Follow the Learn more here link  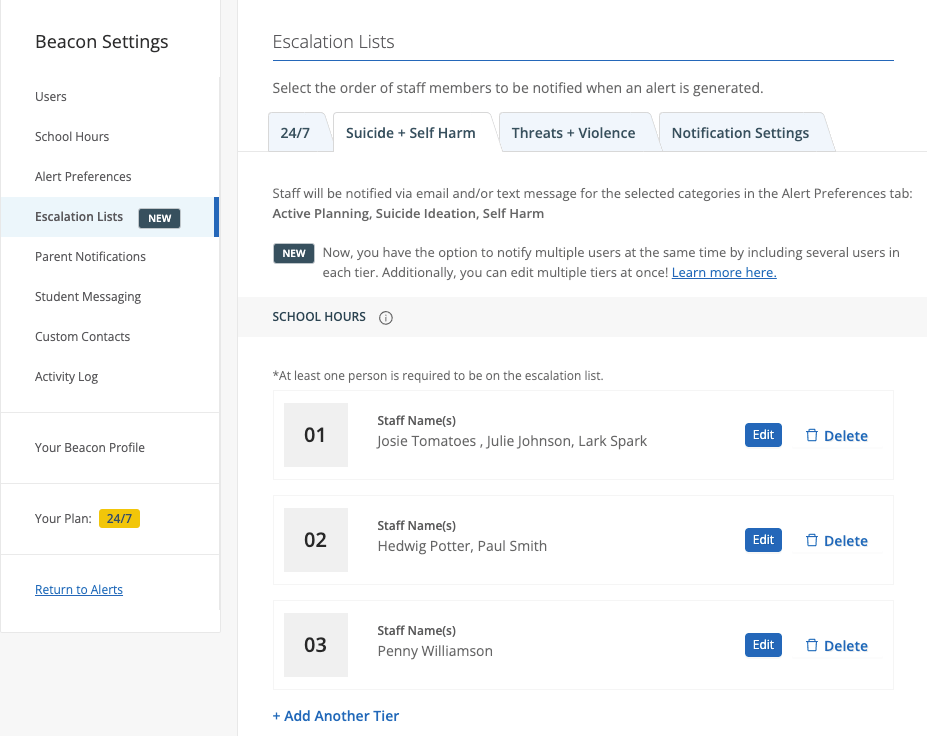pos(724,273)
